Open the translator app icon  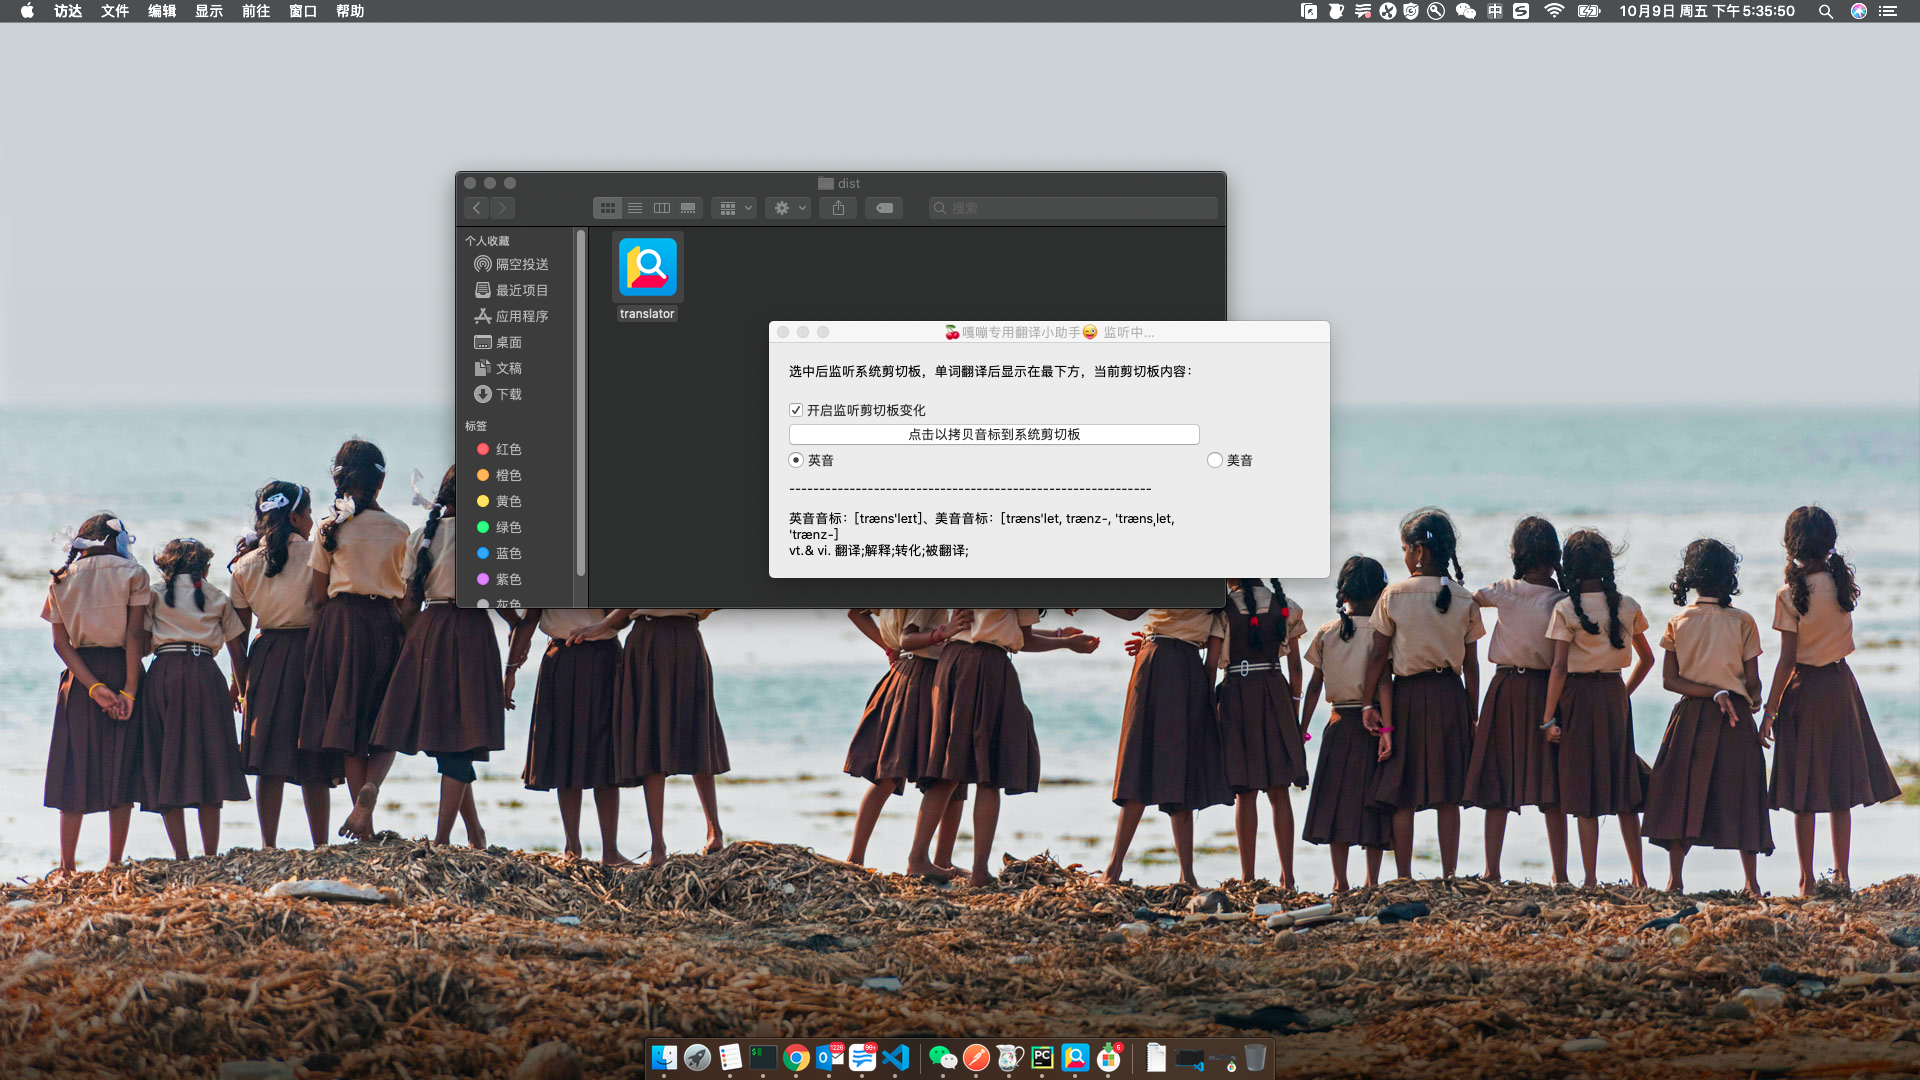[x=647, y=268]
